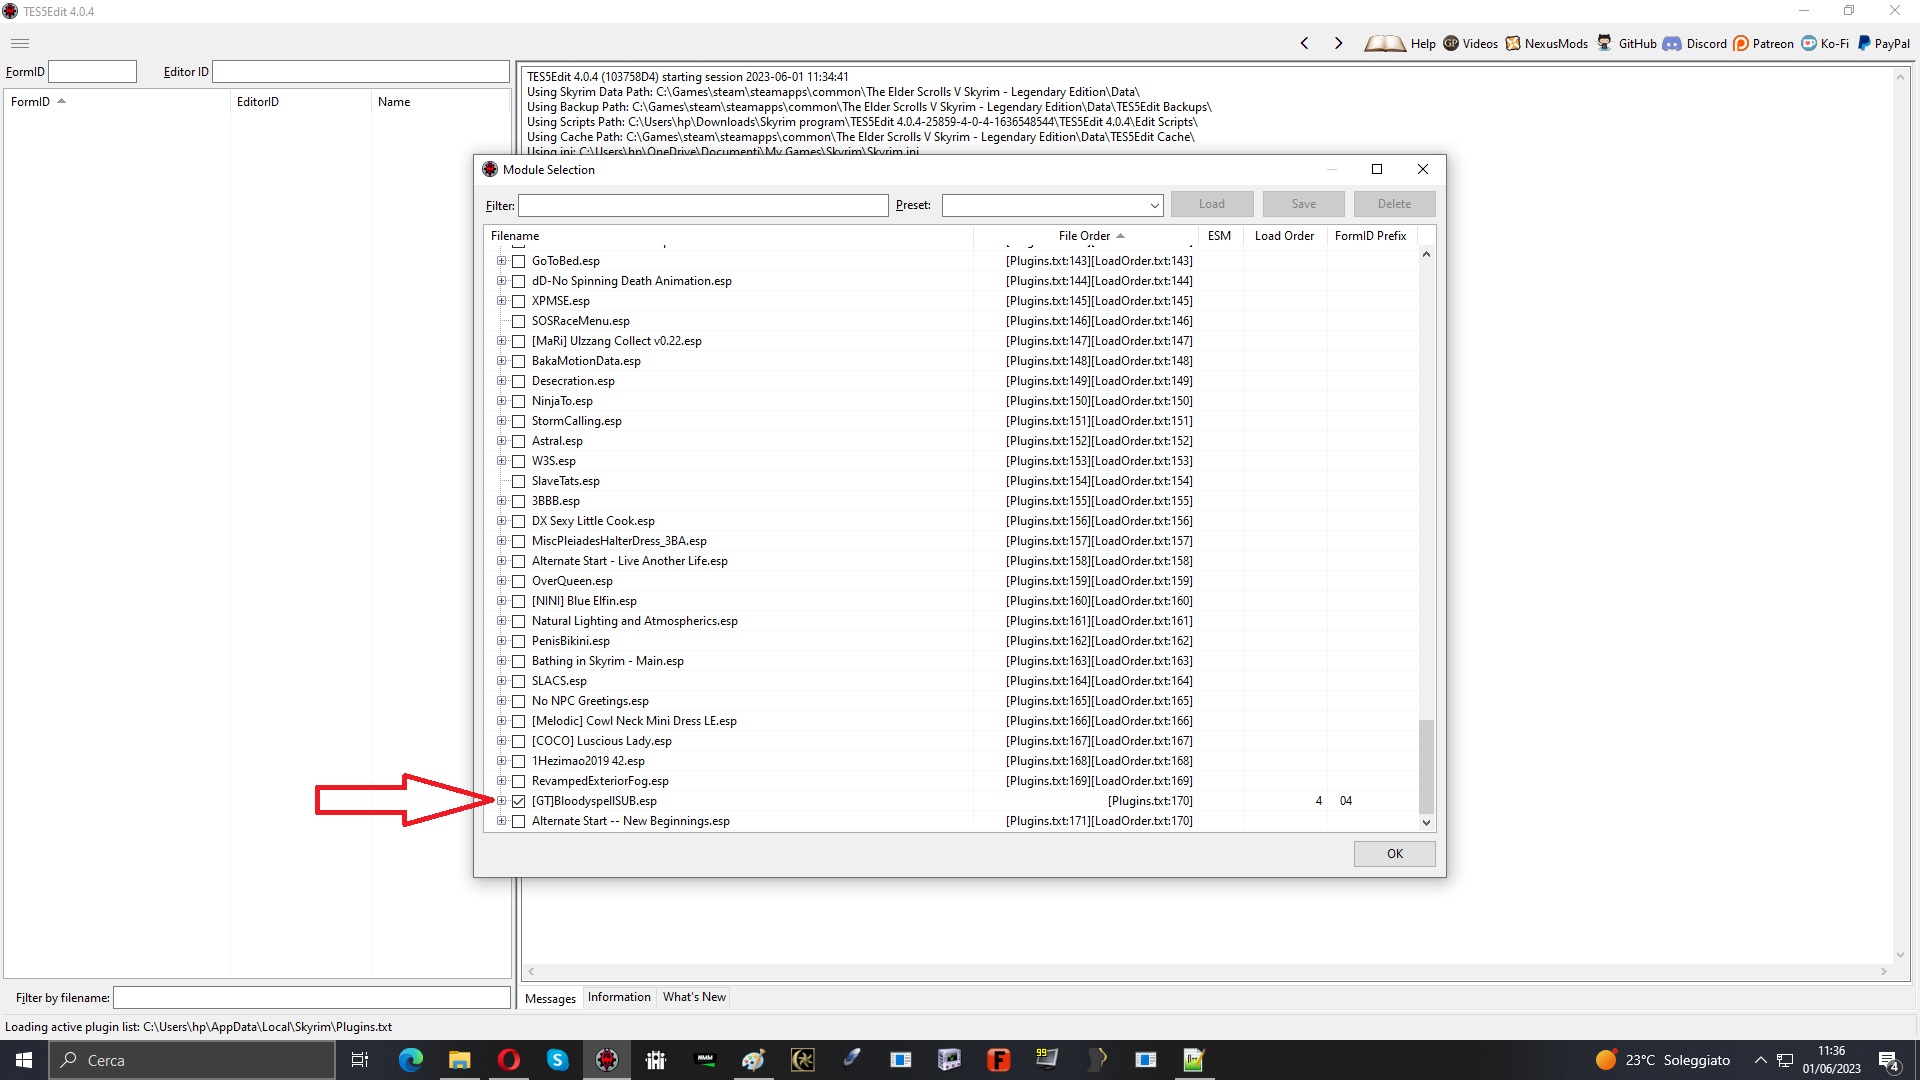Switch to the Information tab
The height and width of the screenshot is (1080, 1920).
[618, 997]
